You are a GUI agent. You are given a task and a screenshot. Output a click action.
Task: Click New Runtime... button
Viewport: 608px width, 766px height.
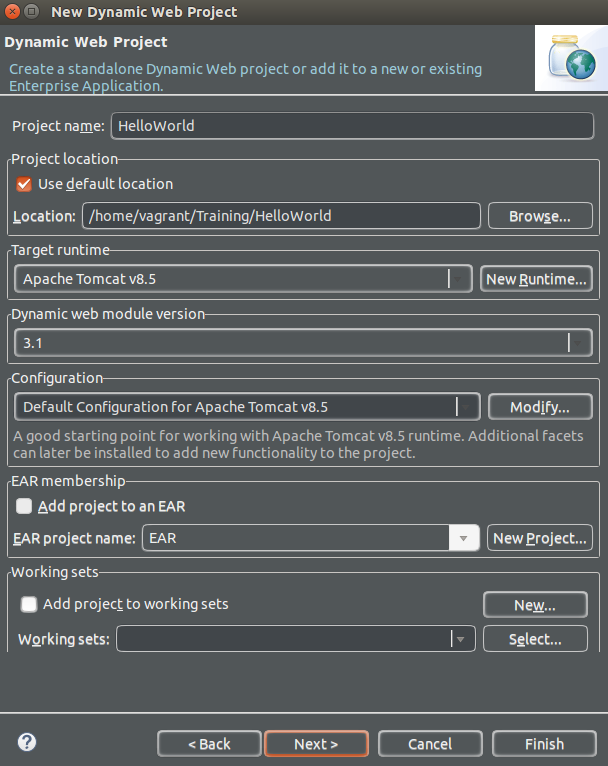[536, 279]
